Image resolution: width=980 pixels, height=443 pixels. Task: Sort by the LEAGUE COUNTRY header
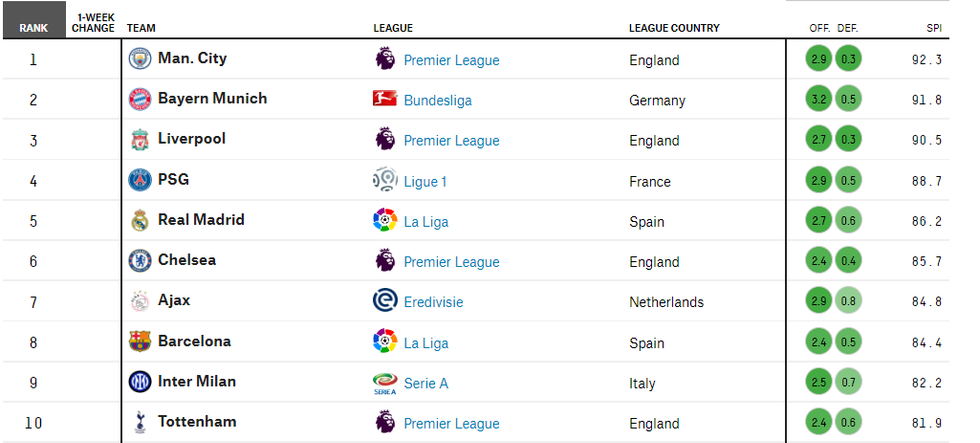click(x=674, y=28)
